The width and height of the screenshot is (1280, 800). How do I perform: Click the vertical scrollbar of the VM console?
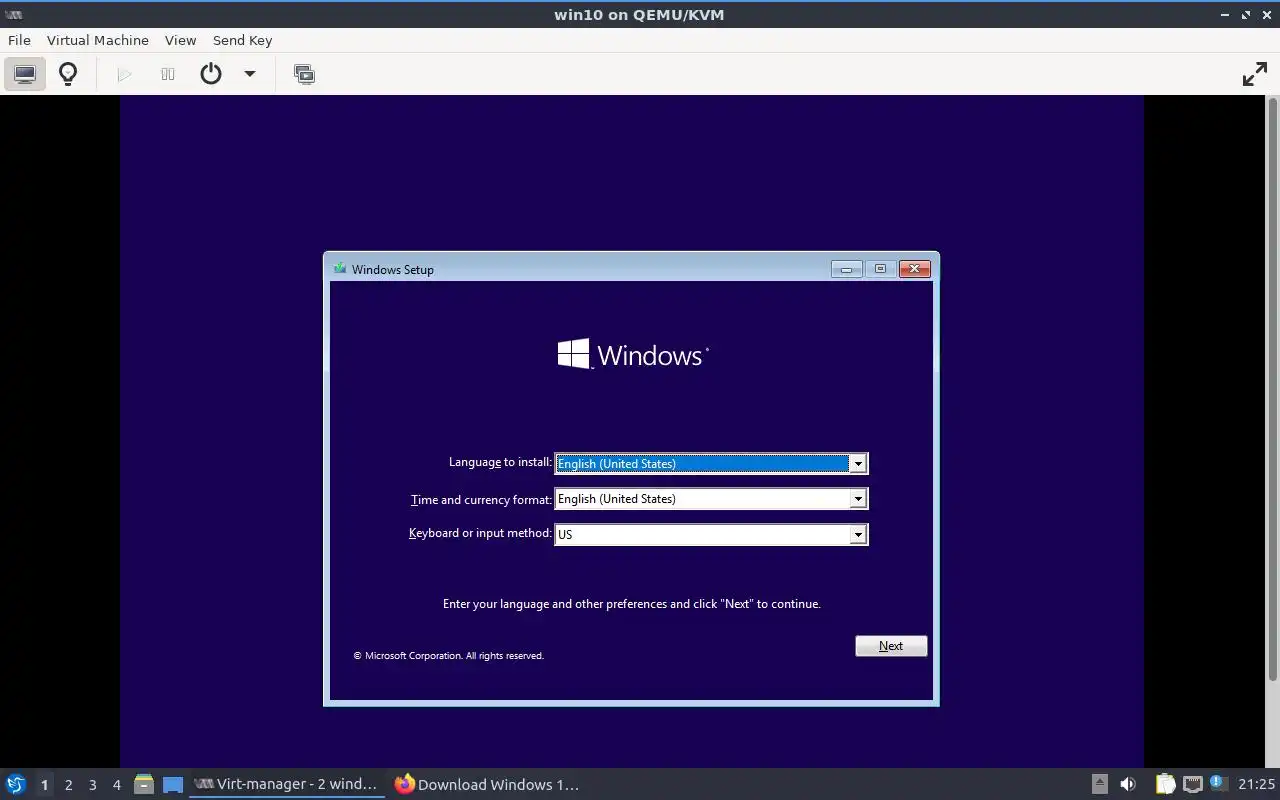[1273, 390]
